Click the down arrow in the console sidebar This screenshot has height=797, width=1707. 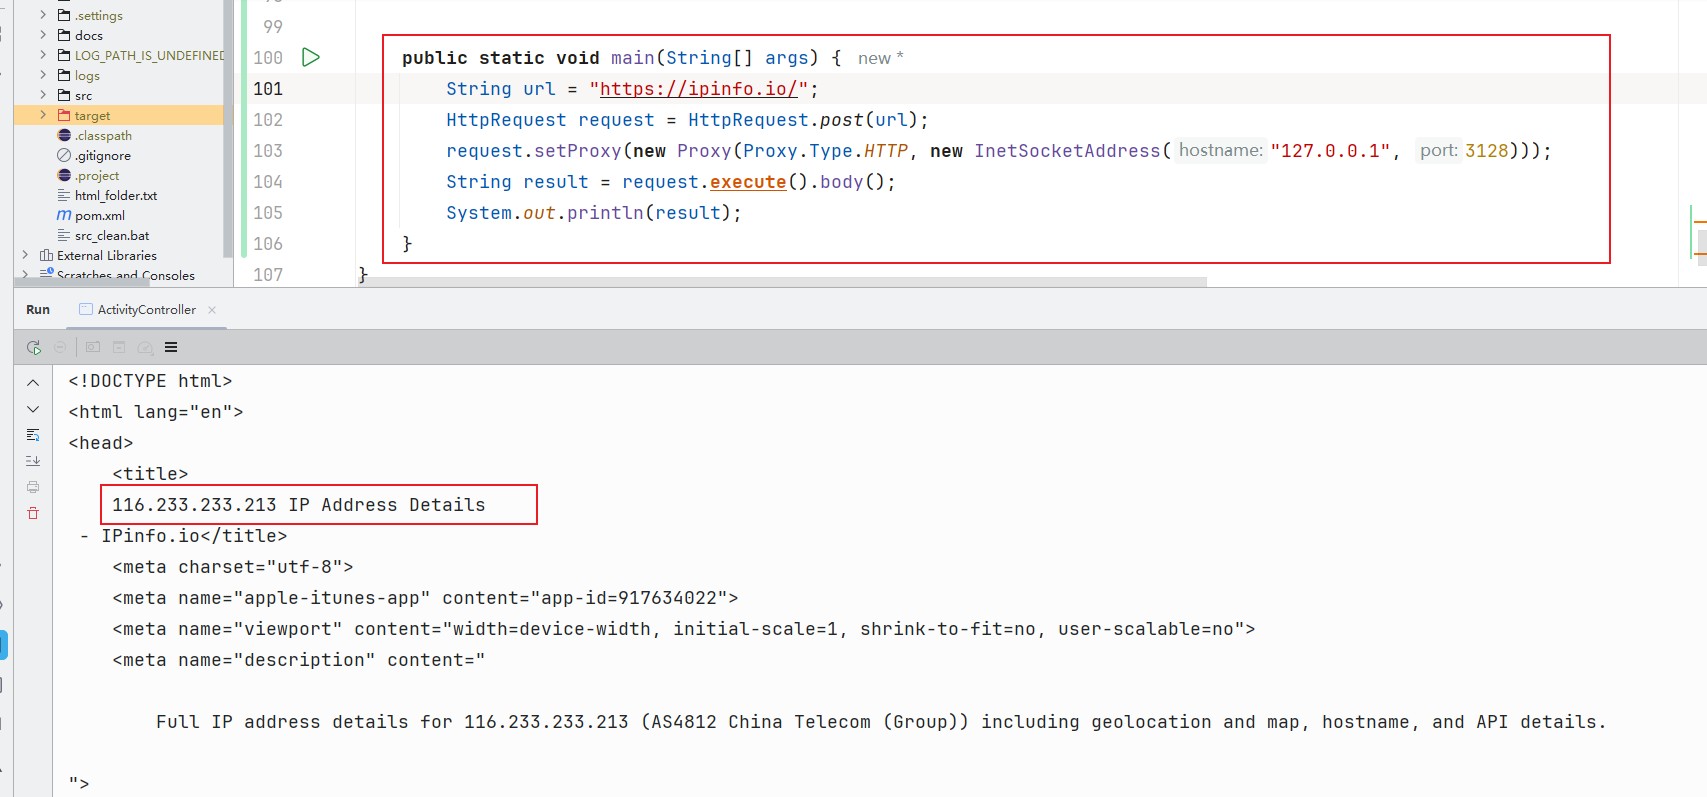click(x=33, y=409)
